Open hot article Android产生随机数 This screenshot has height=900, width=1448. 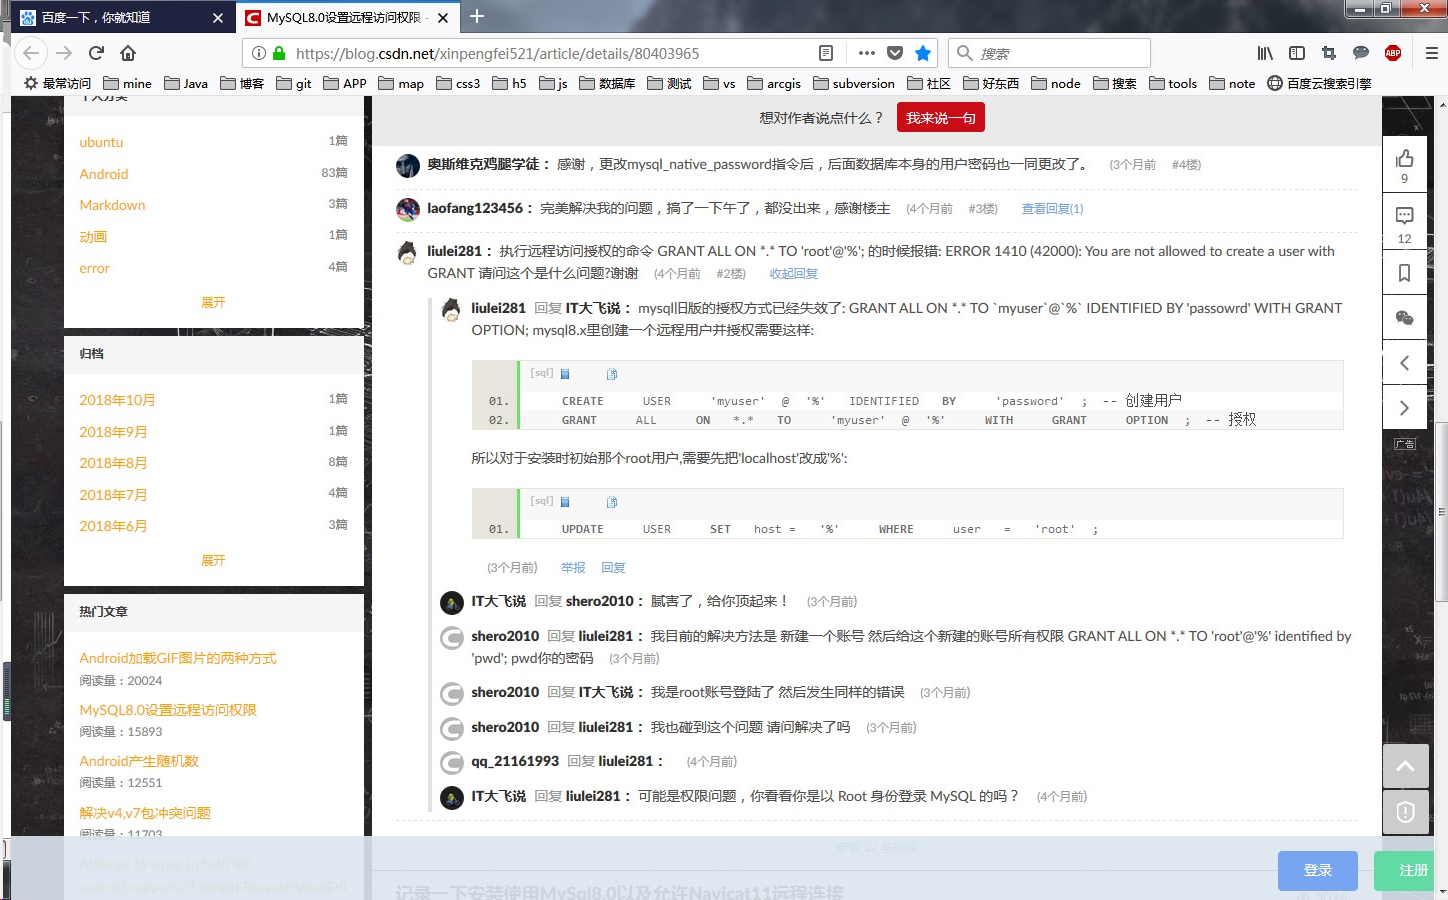(x=139, y=761)
